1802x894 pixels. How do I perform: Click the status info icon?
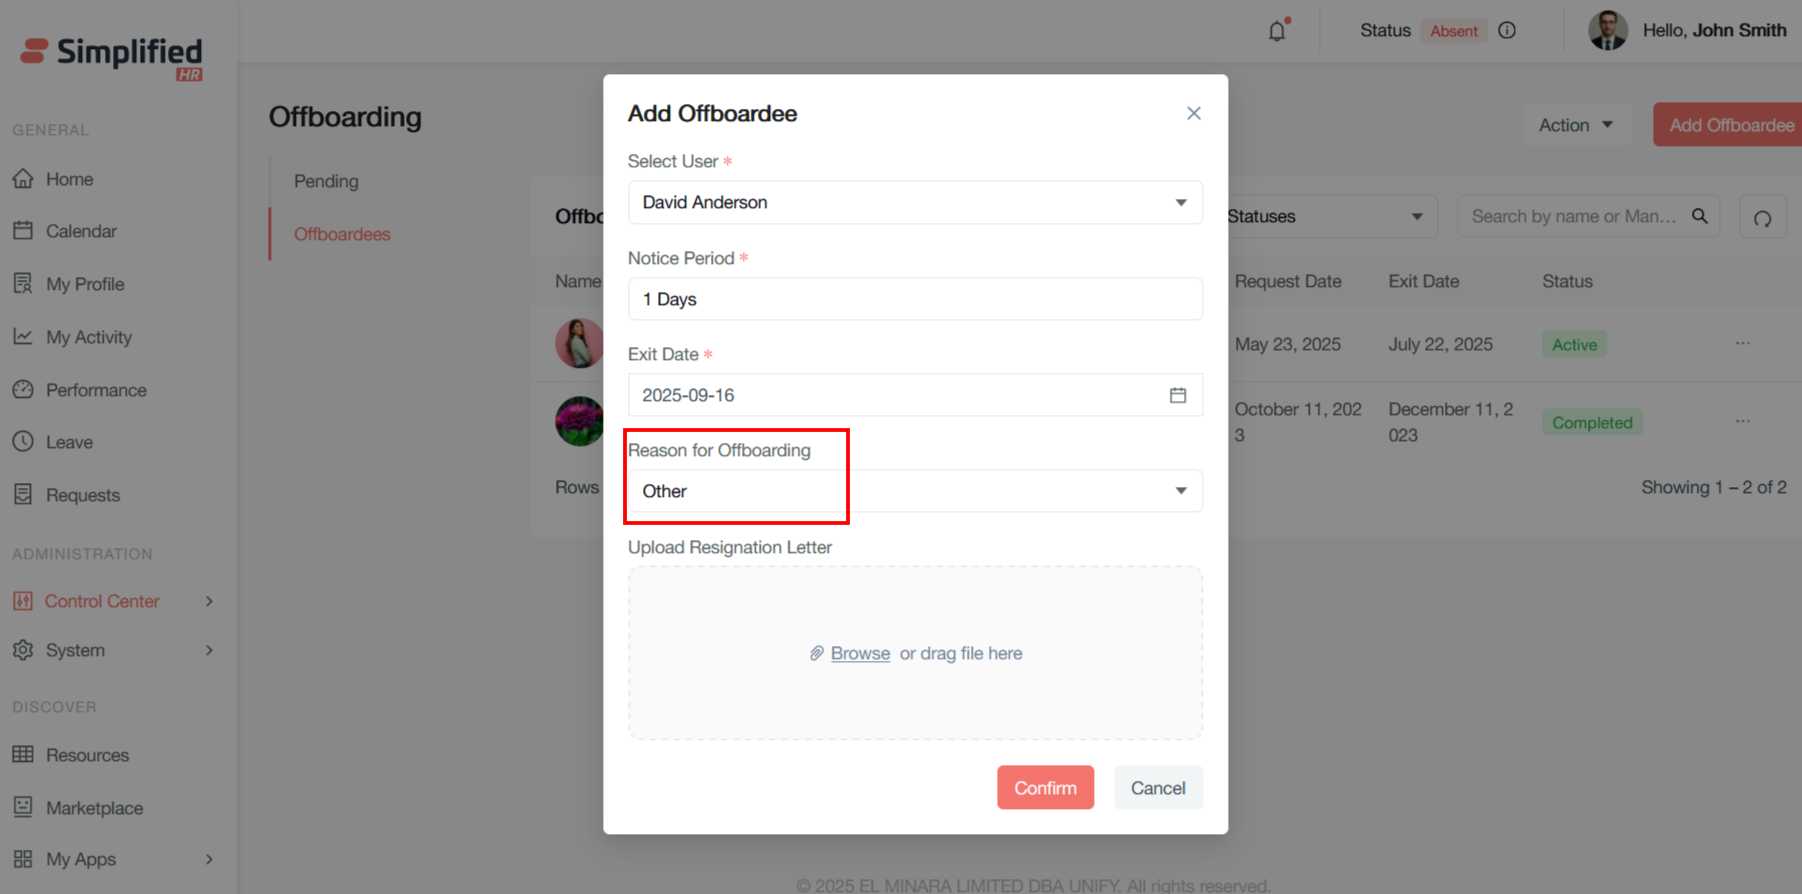(x=1507, y=31)
